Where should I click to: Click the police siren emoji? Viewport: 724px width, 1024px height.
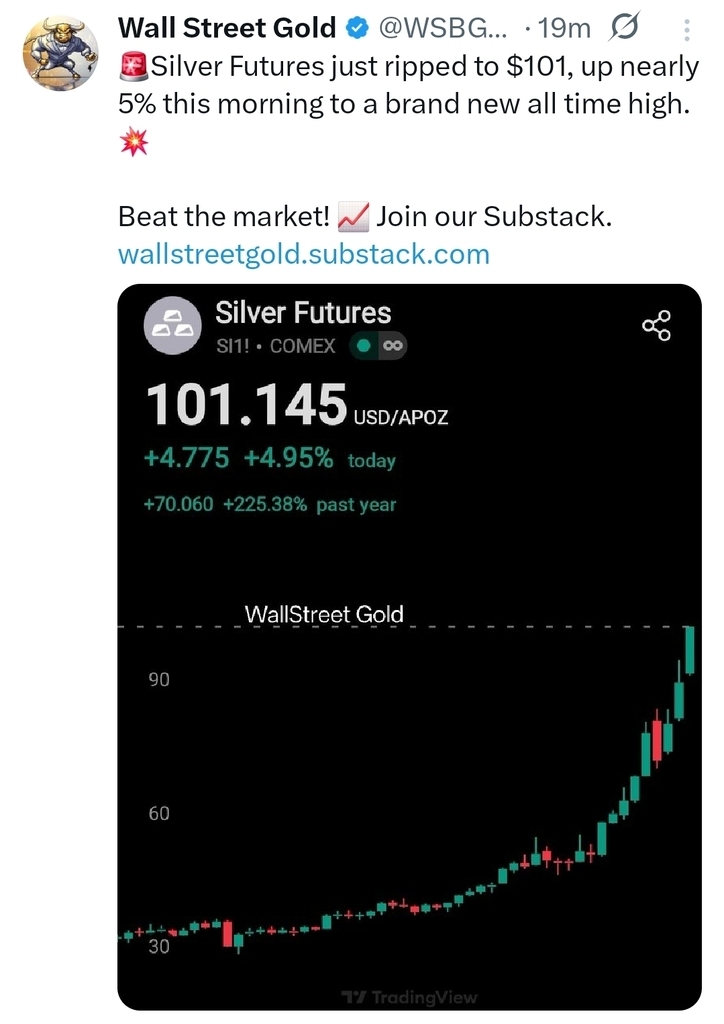[x=132, y=68]
